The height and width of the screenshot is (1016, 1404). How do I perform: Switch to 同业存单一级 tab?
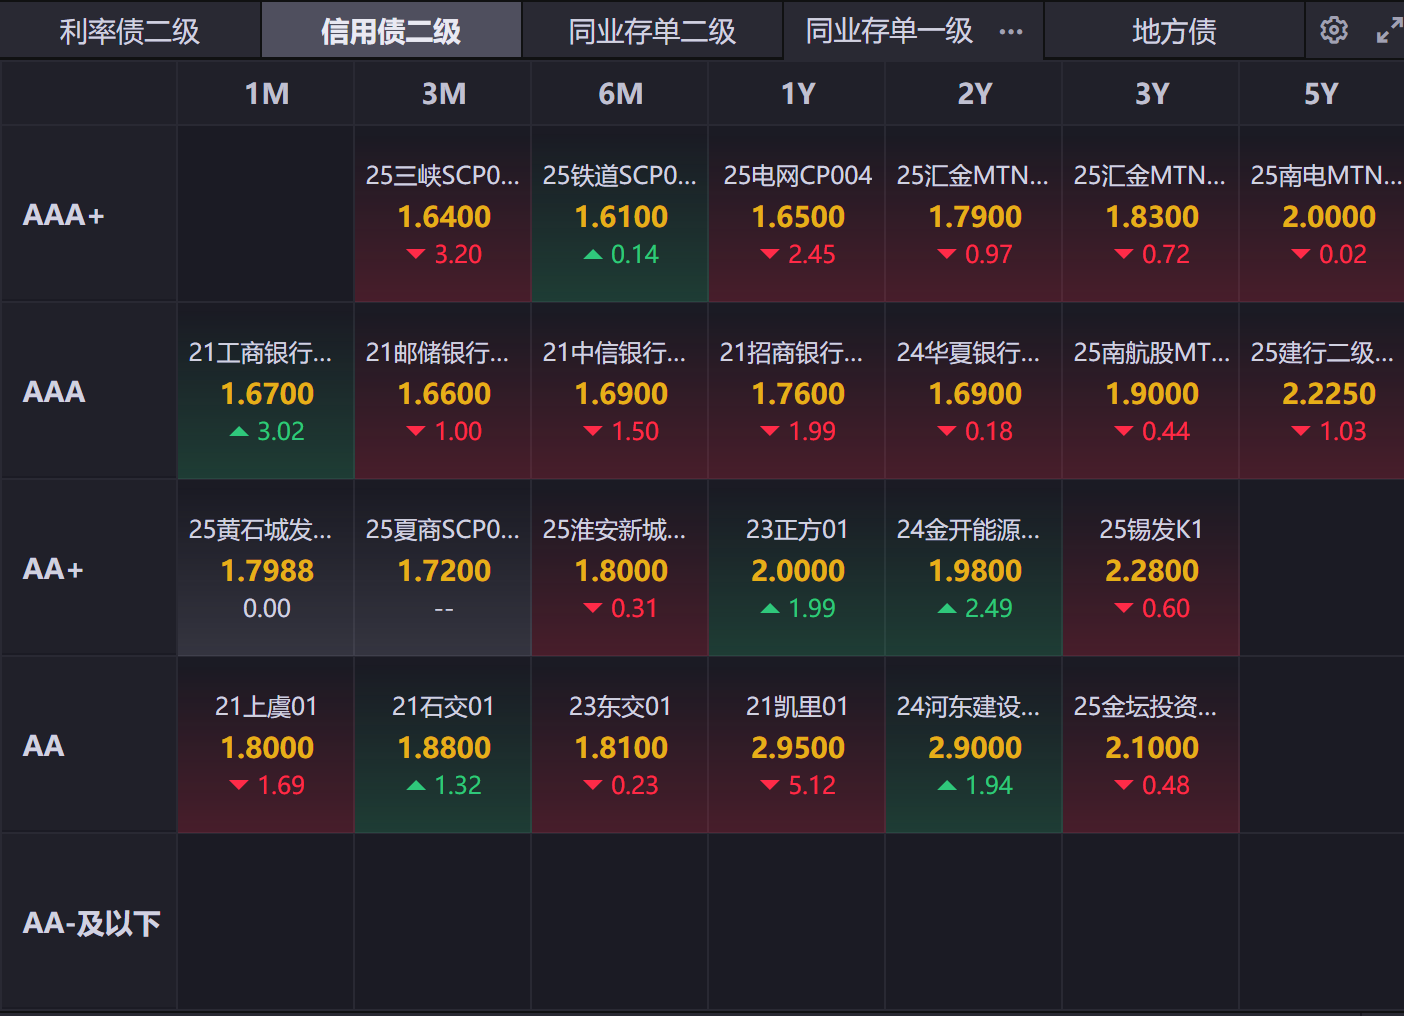coord(889,32)
